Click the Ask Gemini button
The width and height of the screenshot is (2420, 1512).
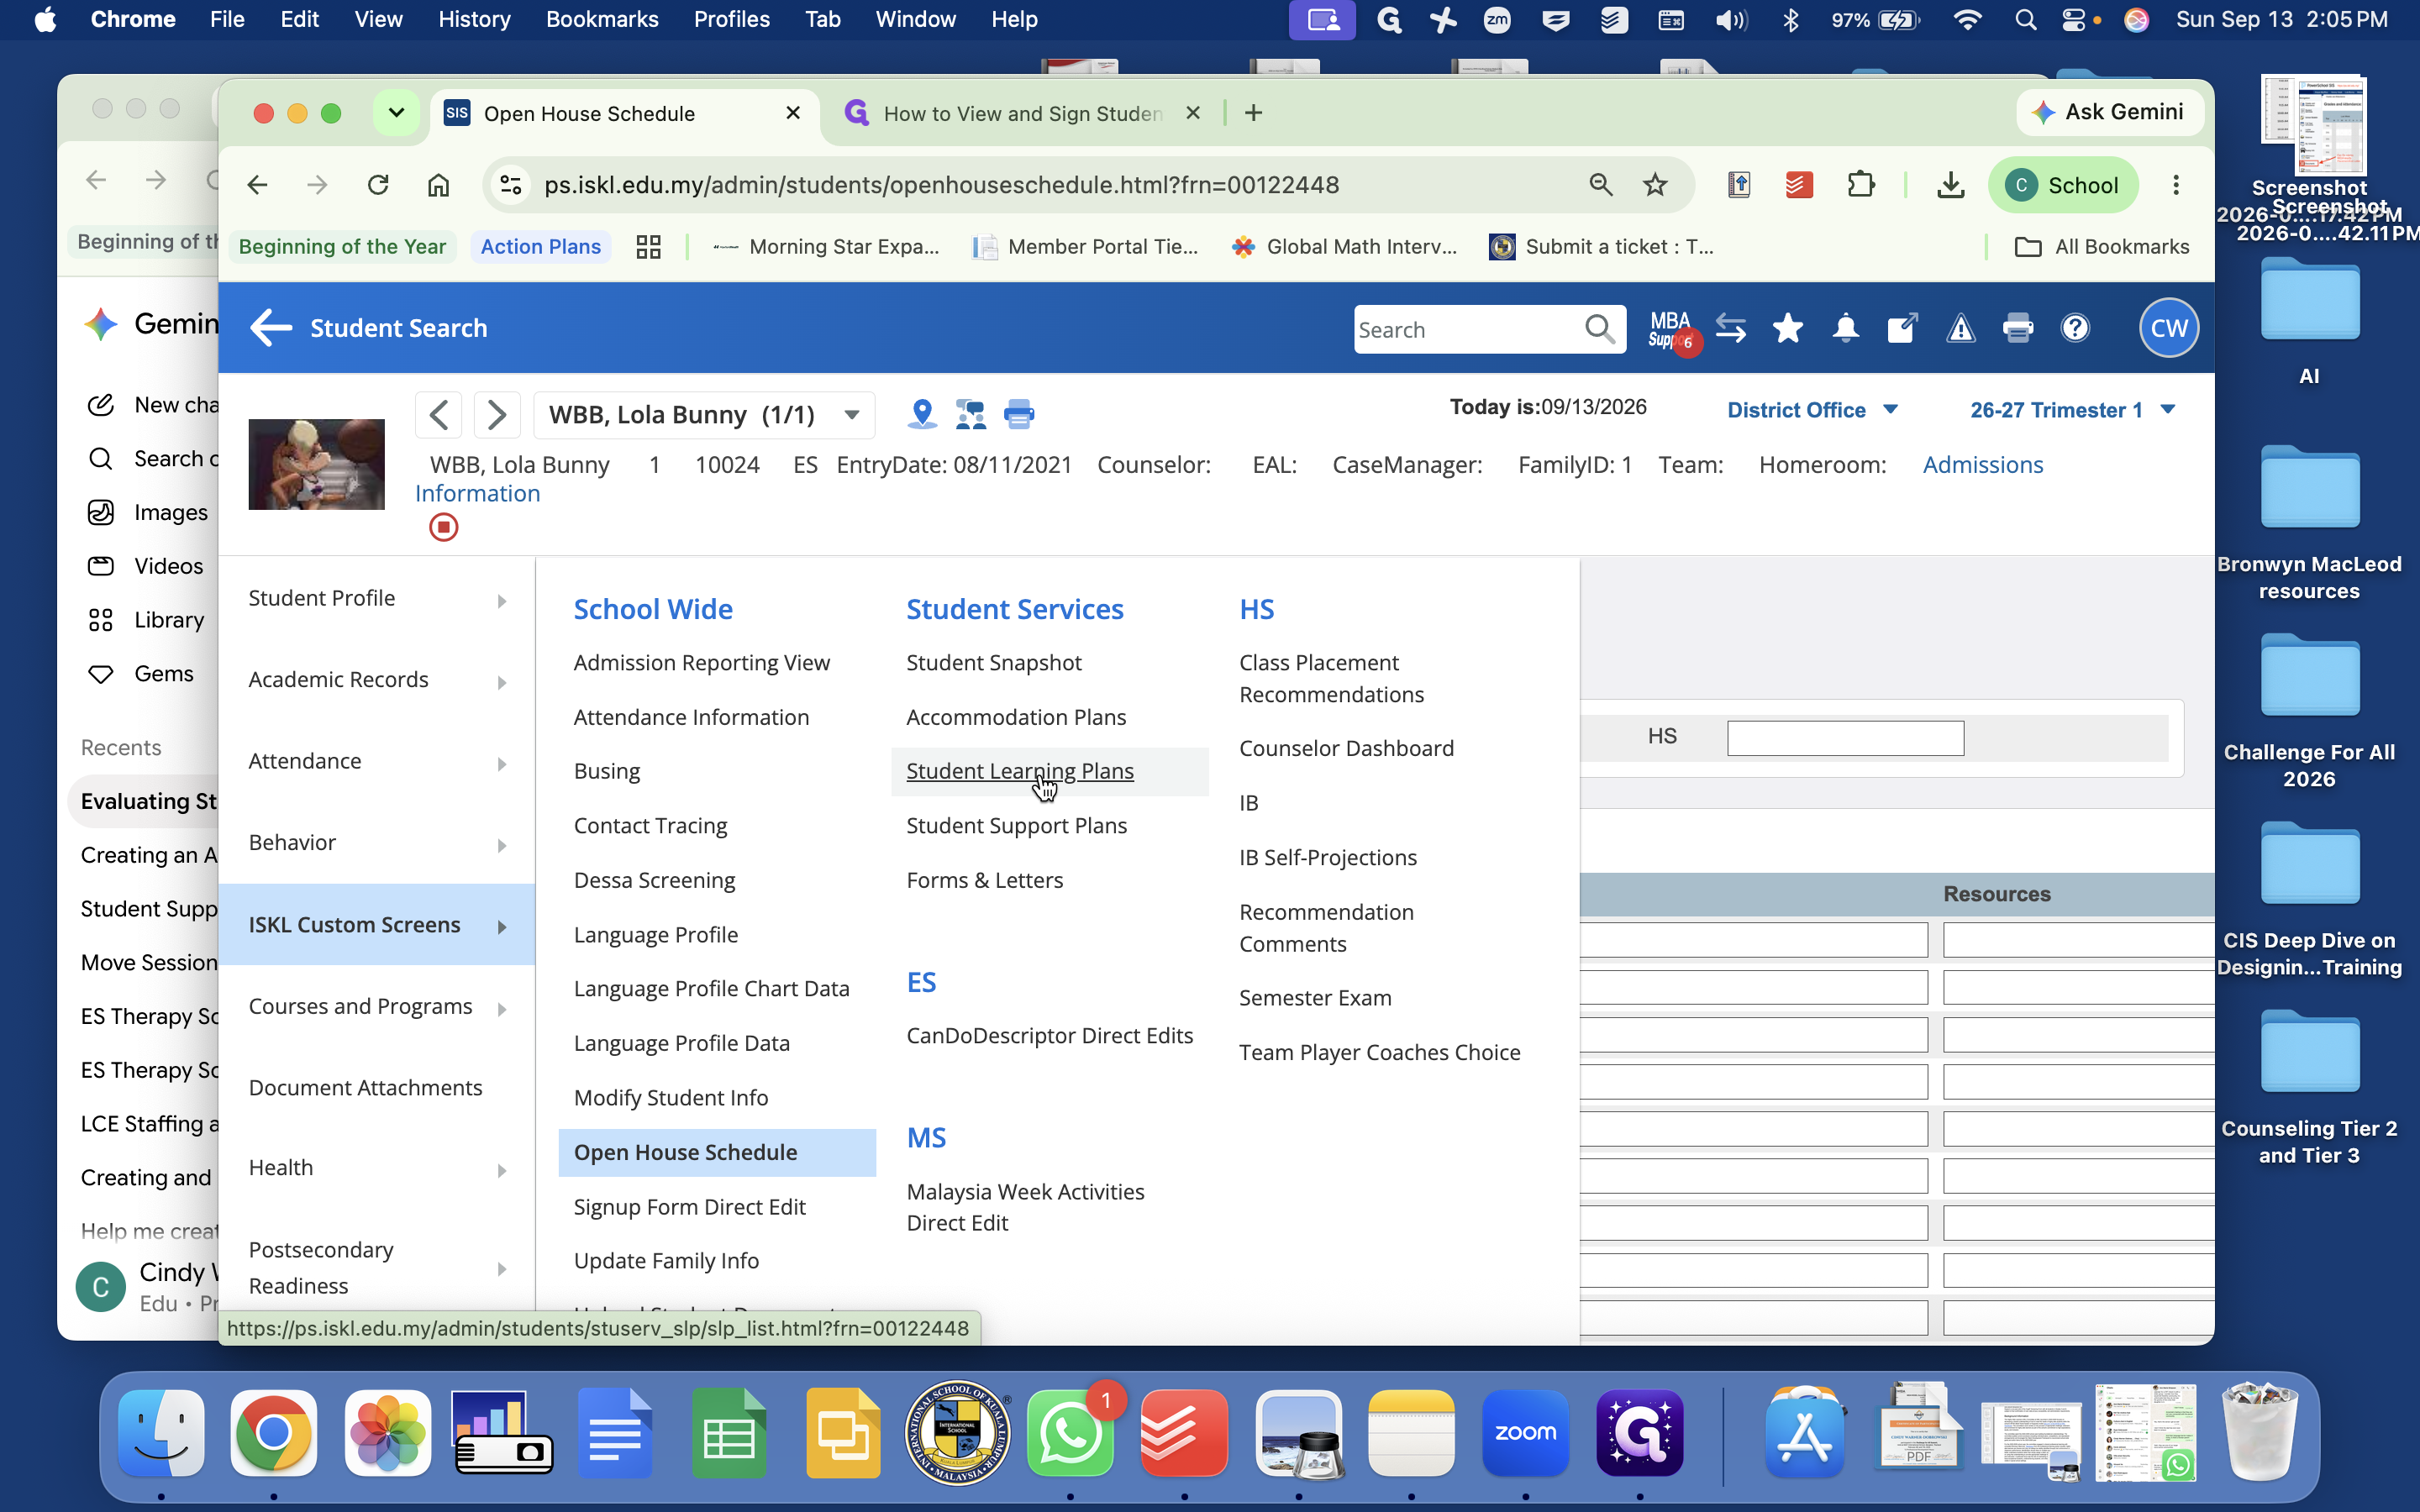pos(2110,112)
